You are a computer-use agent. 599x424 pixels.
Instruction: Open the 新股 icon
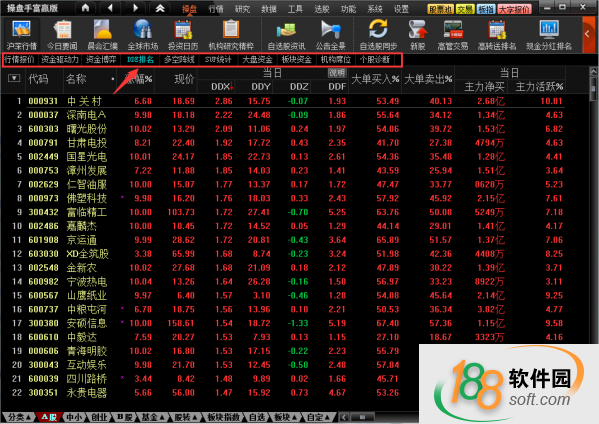click(418, 35)
